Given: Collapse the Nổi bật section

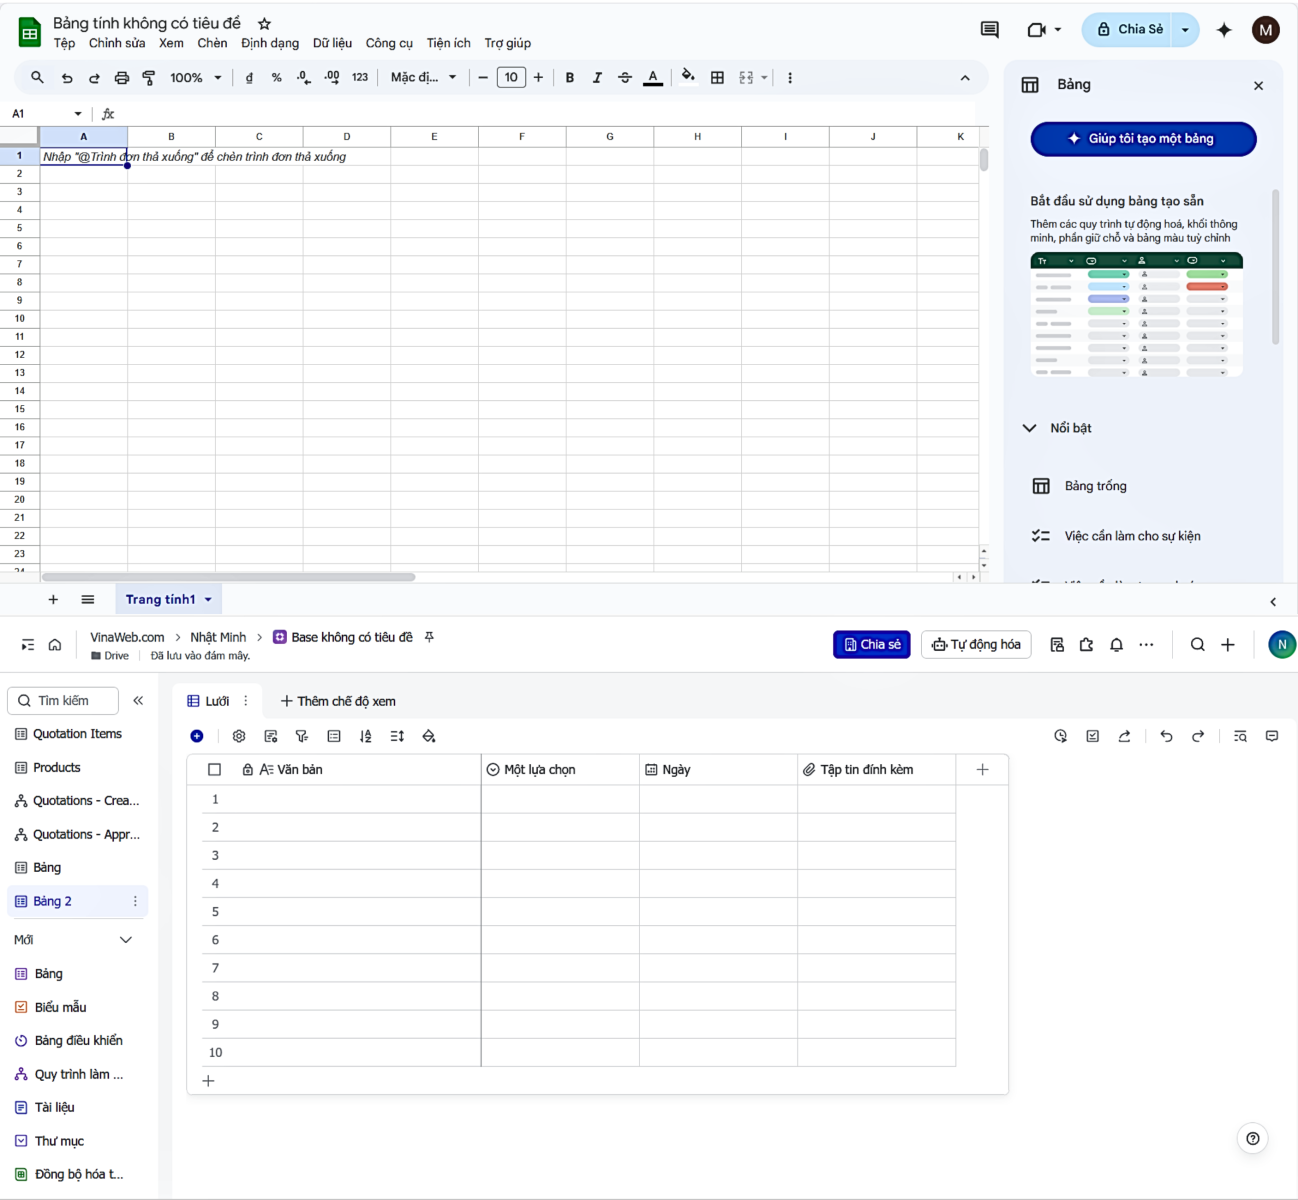Looking at the screenshot, I should (x=1030, y=428).
